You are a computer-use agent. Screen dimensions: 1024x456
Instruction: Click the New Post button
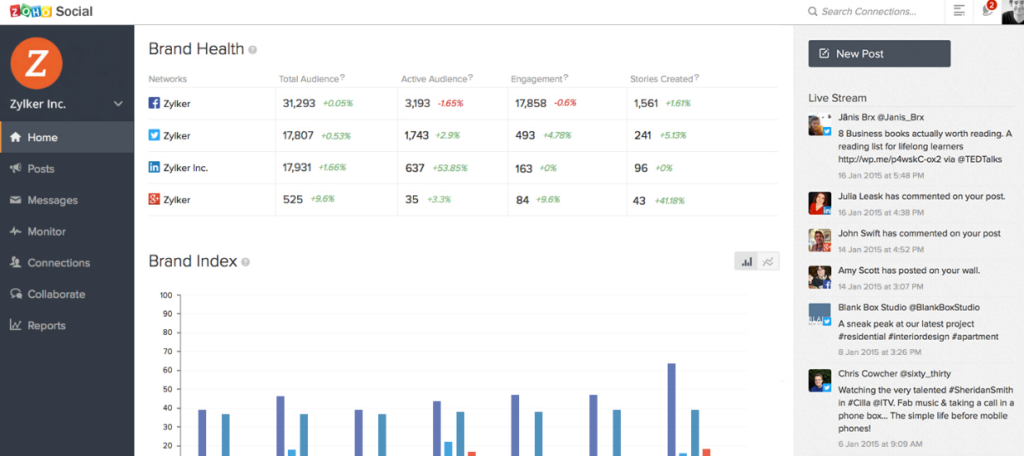coord(879,54)
